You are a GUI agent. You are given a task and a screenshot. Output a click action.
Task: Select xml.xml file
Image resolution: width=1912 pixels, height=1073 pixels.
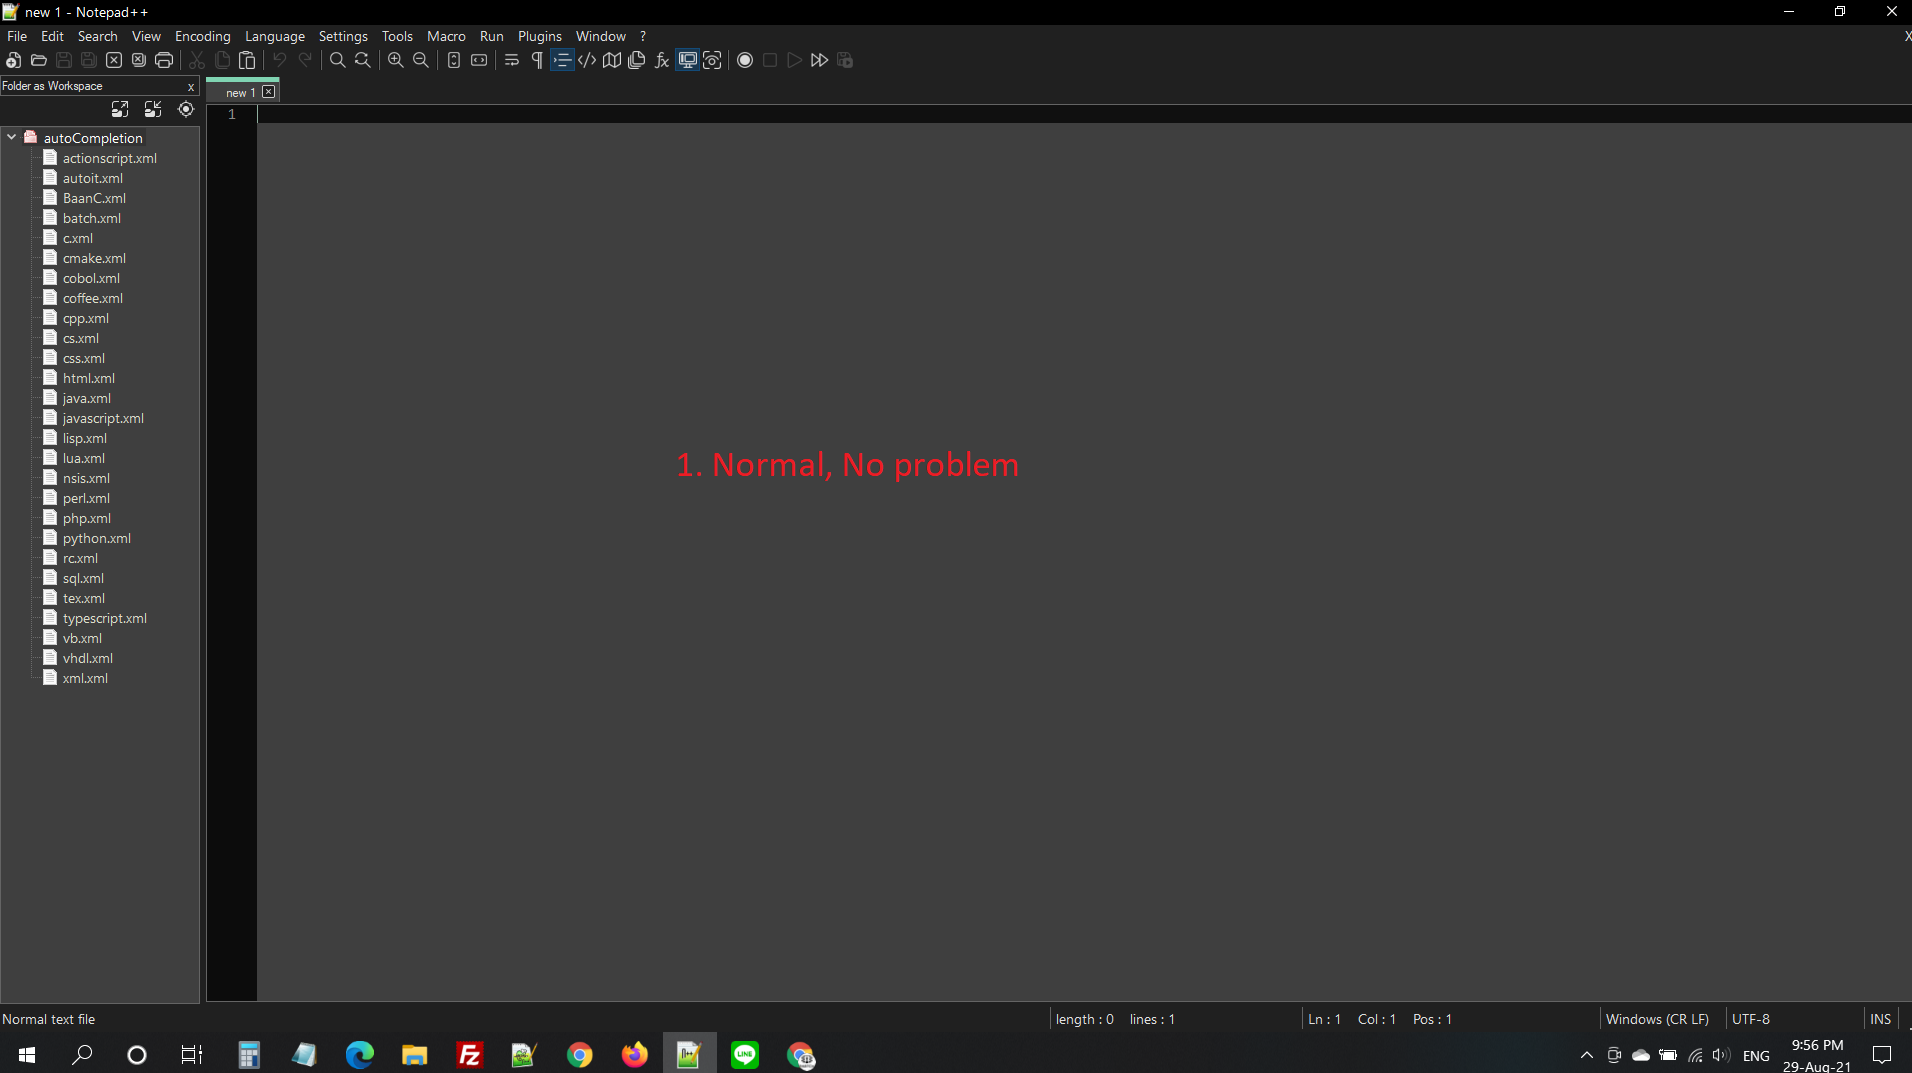tap(85, 678)
